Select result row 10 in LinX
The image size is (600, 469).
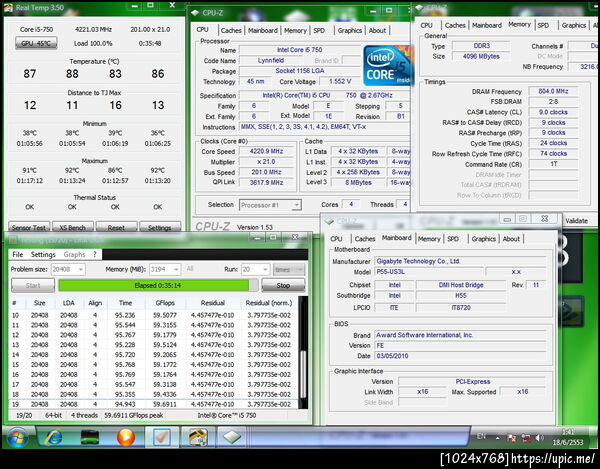(153, 315)
